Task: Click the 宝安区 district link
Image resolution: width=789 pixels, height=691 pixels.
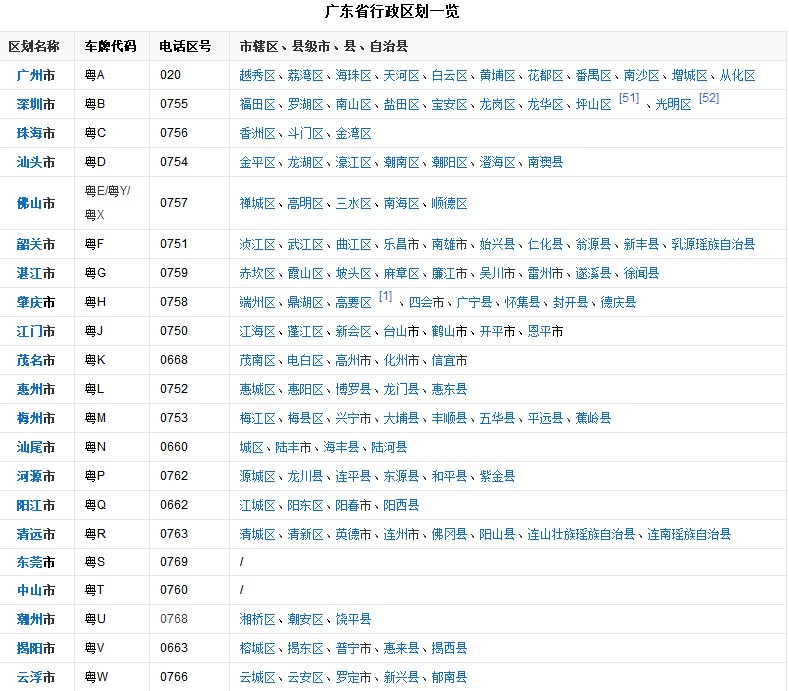Action: pos(449,104)
